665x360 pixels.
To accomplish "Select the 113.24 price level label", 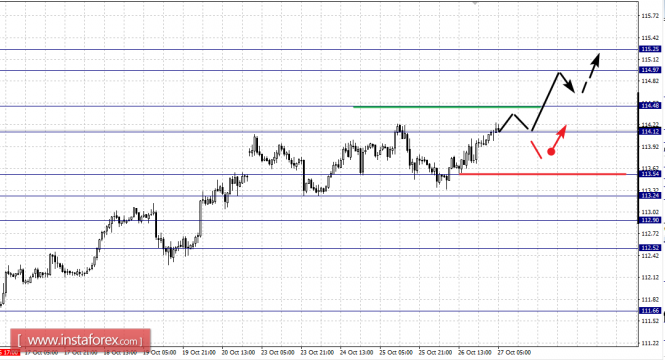I will [x=650, y=195].
